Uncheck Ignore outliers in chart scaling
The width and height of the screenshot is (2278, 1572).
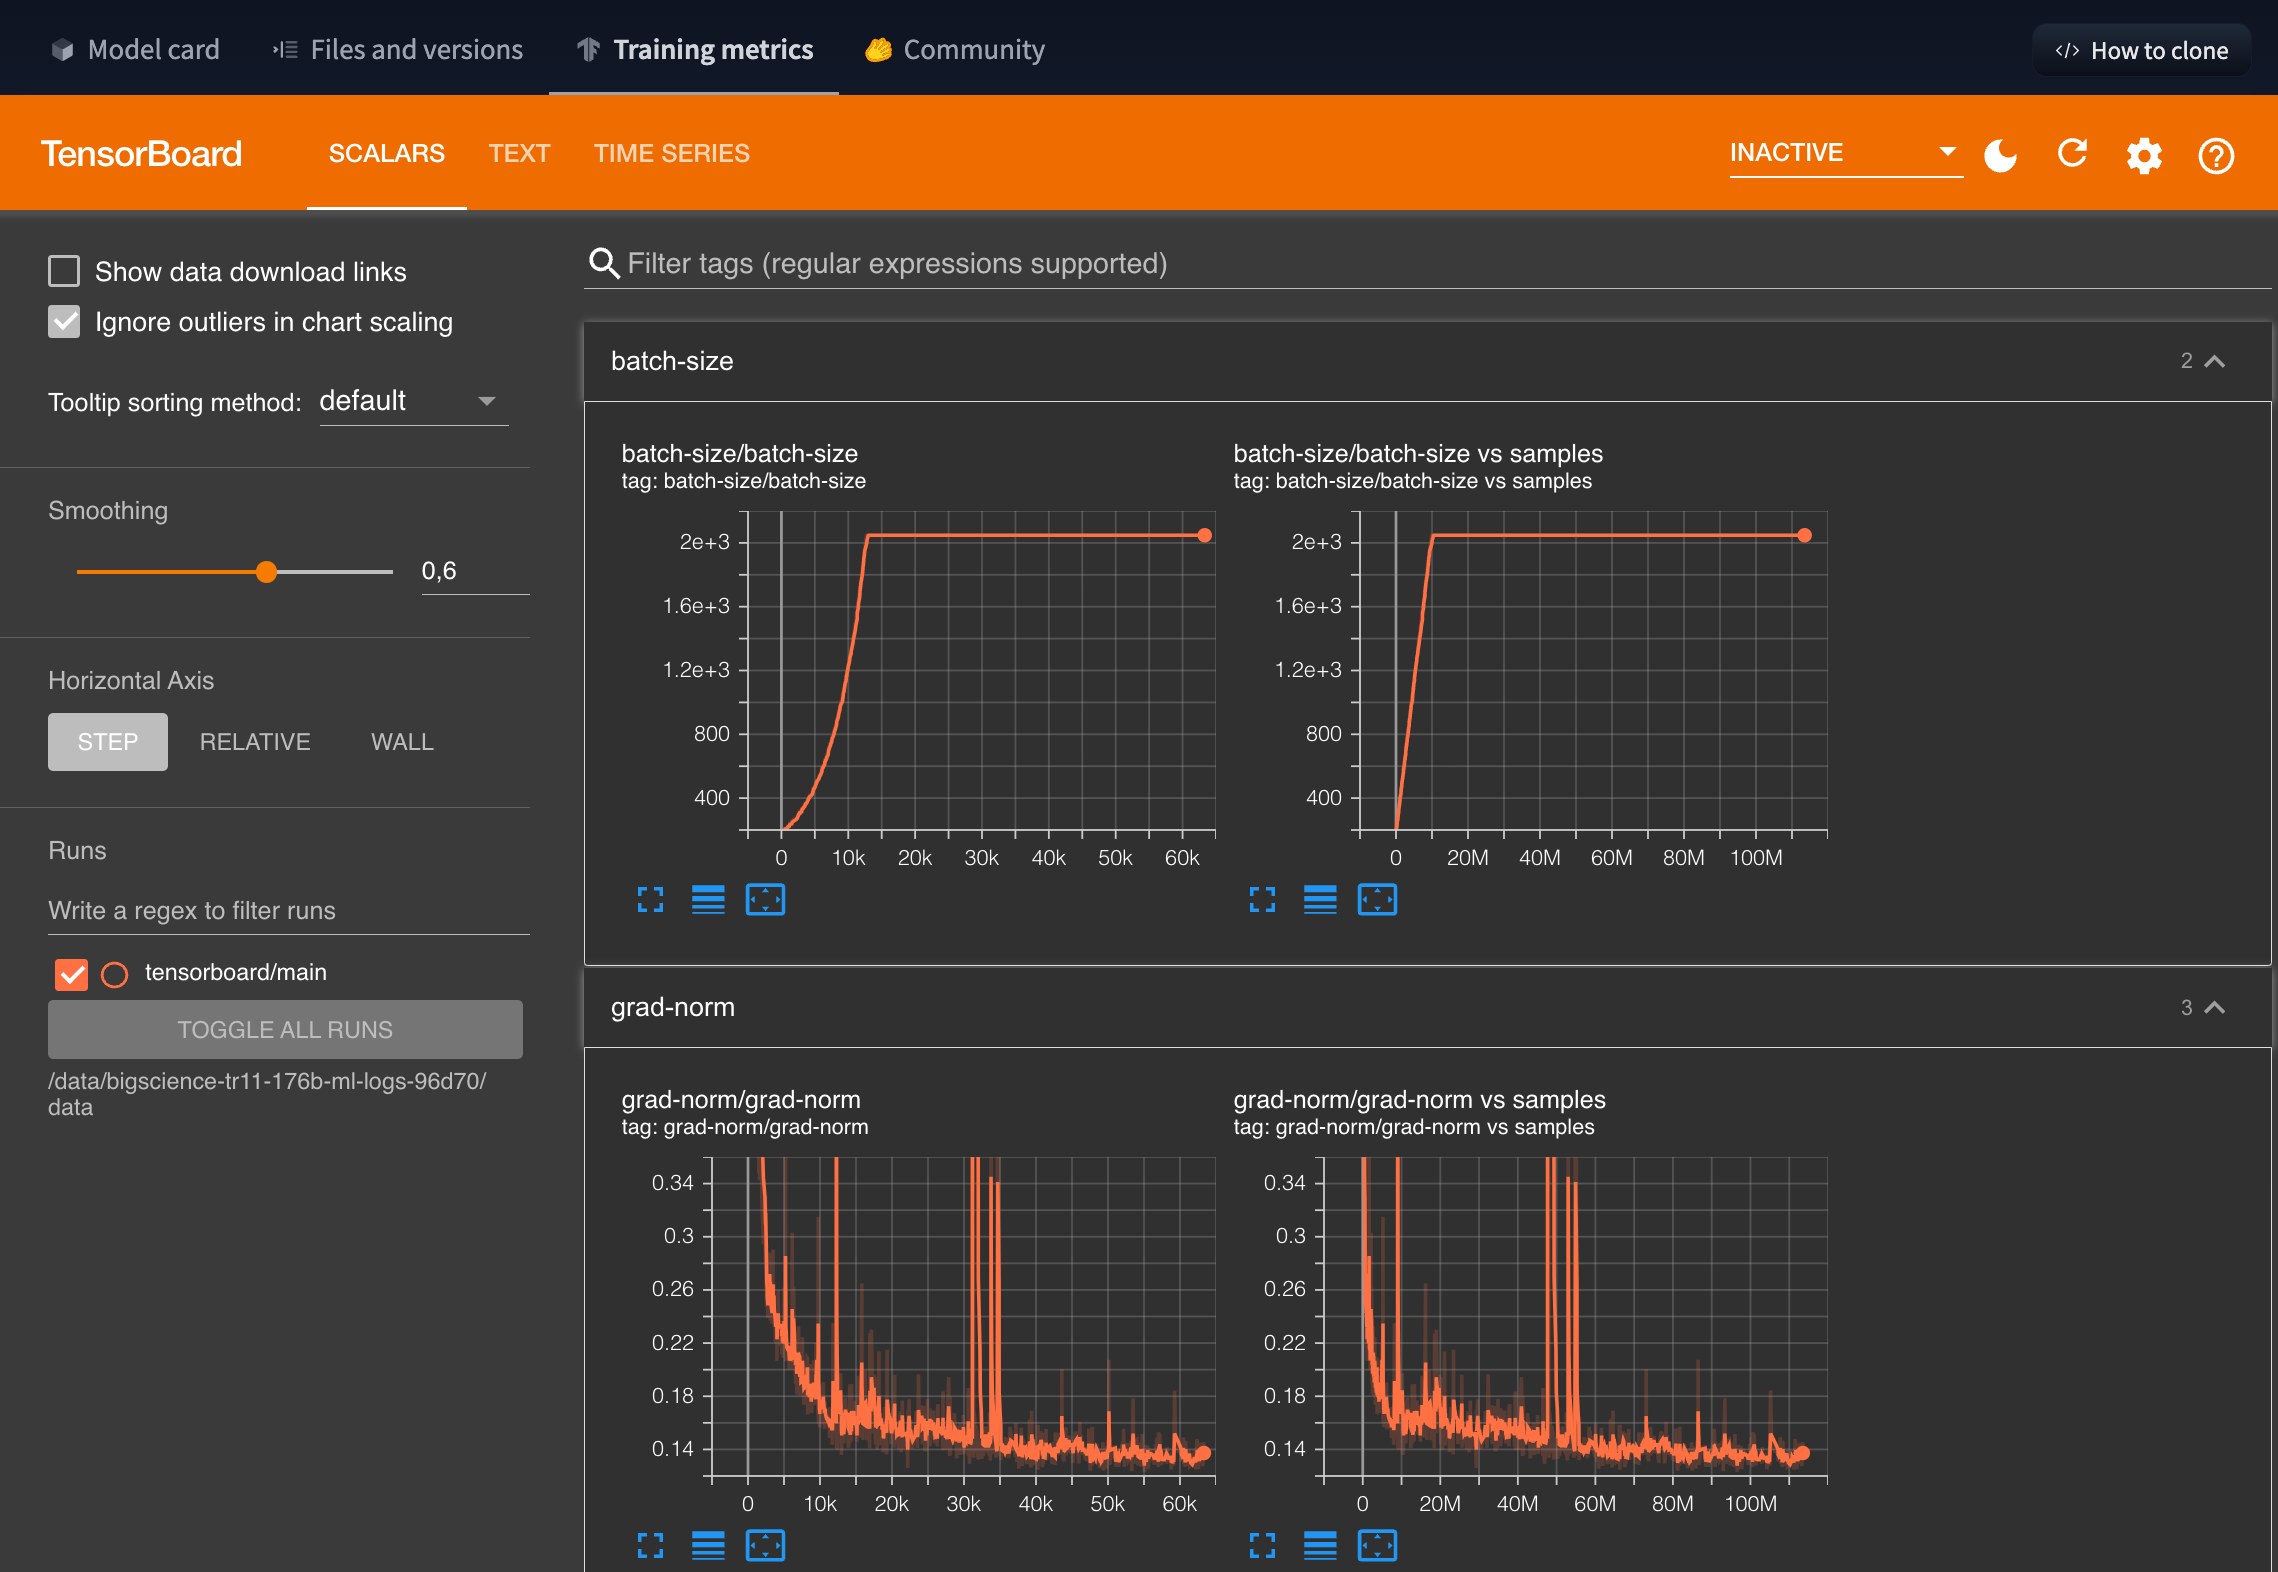tap(64, 322)
